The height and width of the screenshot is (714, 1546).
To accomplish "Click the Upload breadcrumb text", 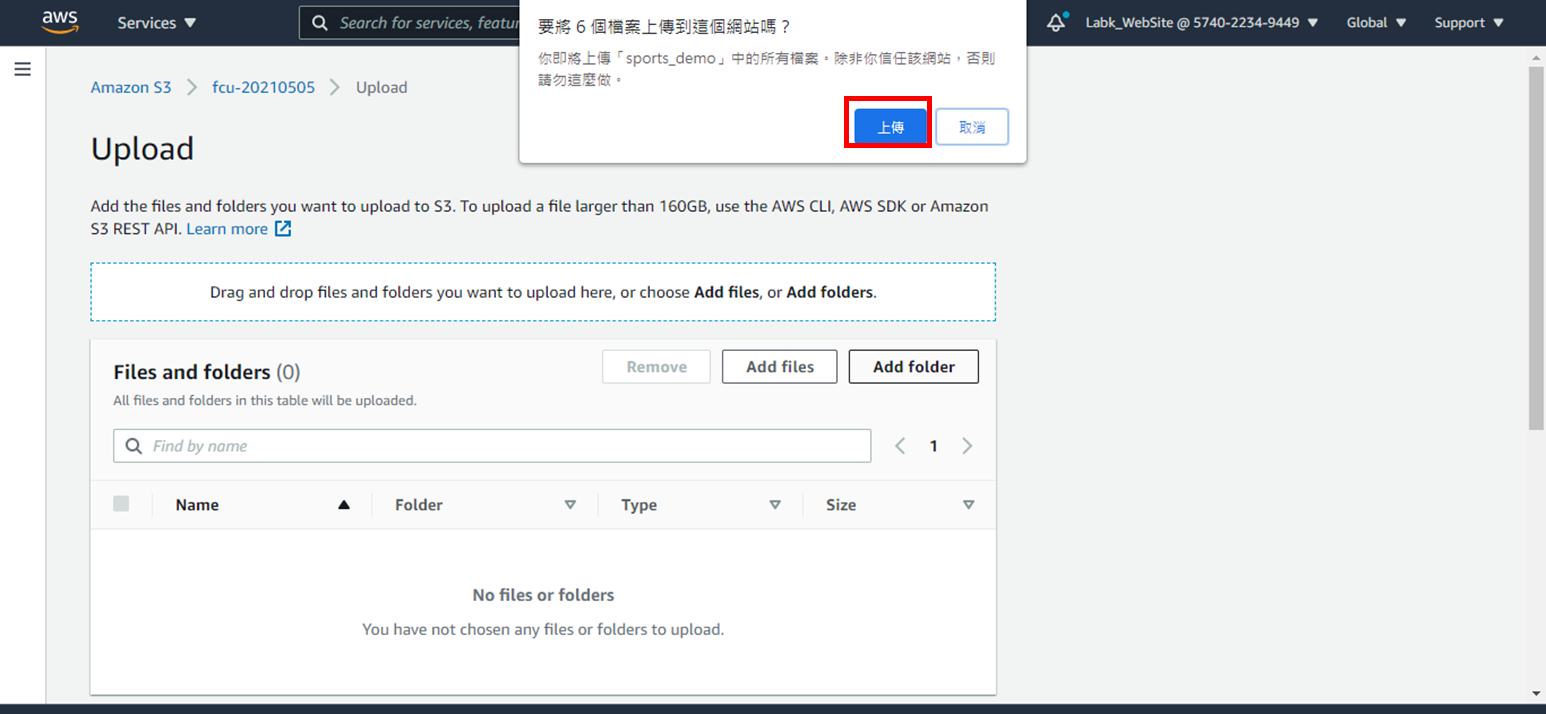I will click(x=381, y=87).
